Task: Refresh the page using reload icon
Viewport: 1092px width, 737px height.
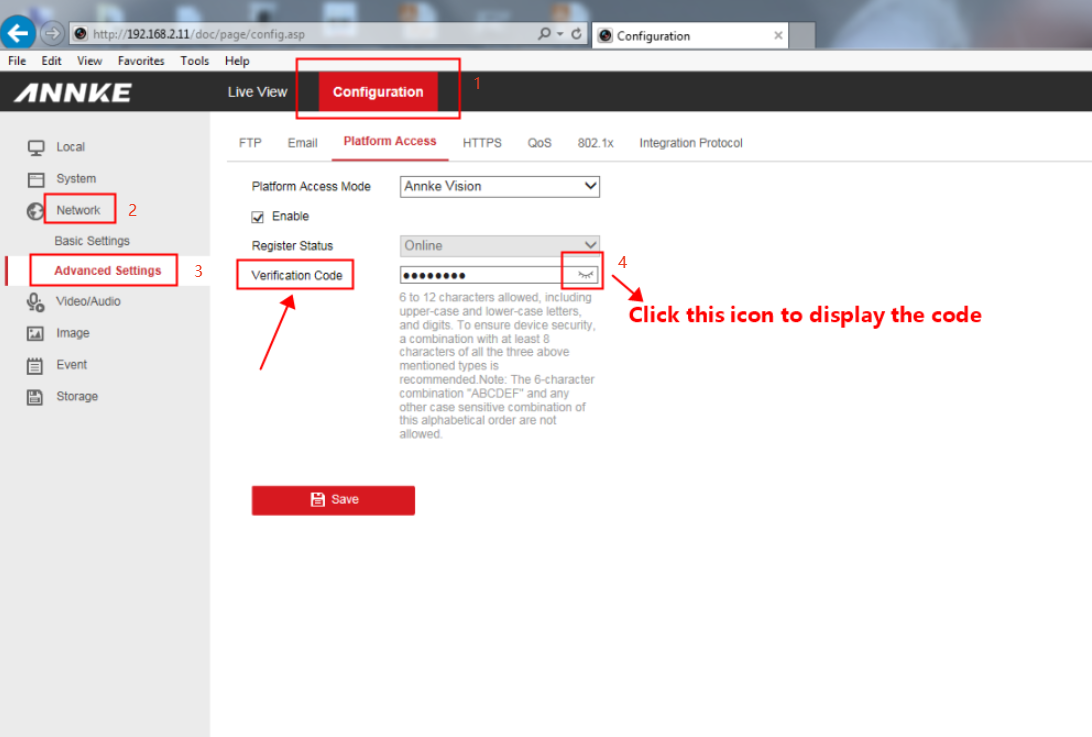Action: pos(577,34)
